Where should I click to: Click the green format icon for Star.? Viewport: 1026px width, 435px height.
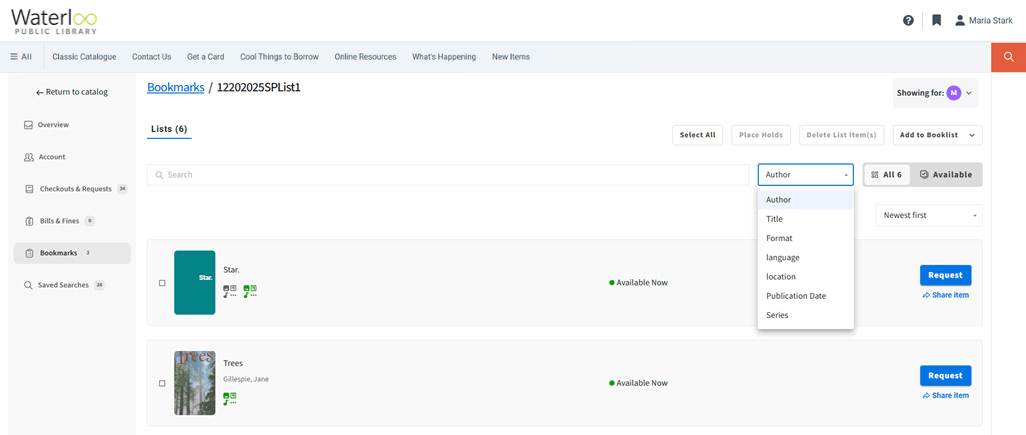click(250, 291)
